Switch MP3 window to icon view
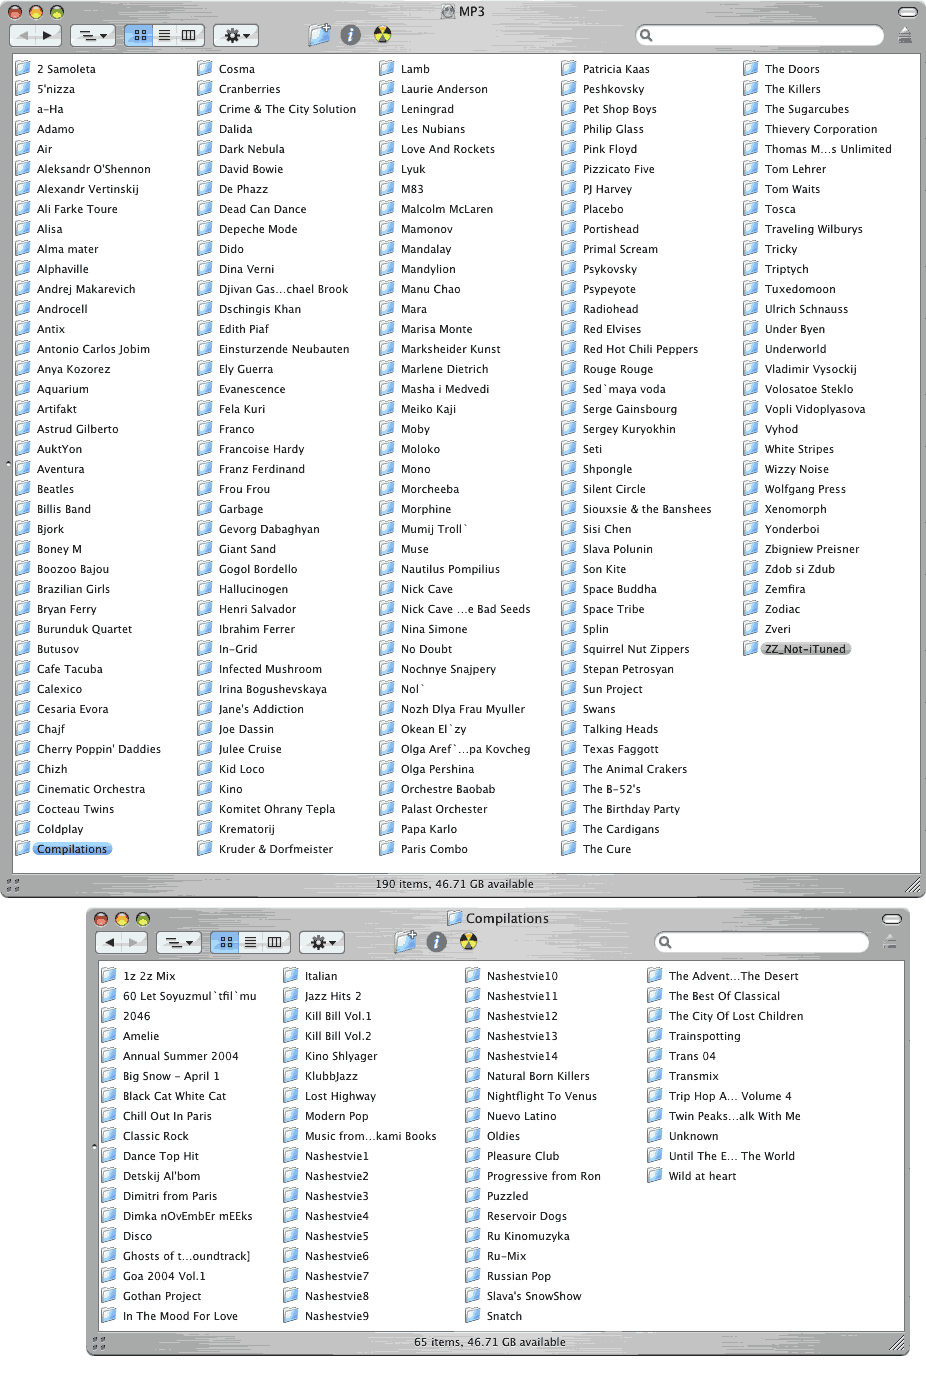The height and width of the screenshot is (1400, 926). pyautogui.click(x=140, y=35)
